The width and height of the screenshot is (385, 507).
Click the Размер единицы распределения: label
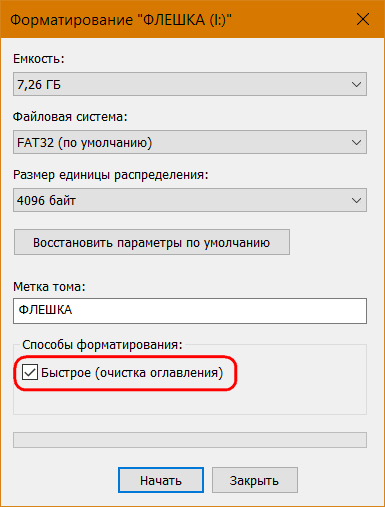[111, 175]
